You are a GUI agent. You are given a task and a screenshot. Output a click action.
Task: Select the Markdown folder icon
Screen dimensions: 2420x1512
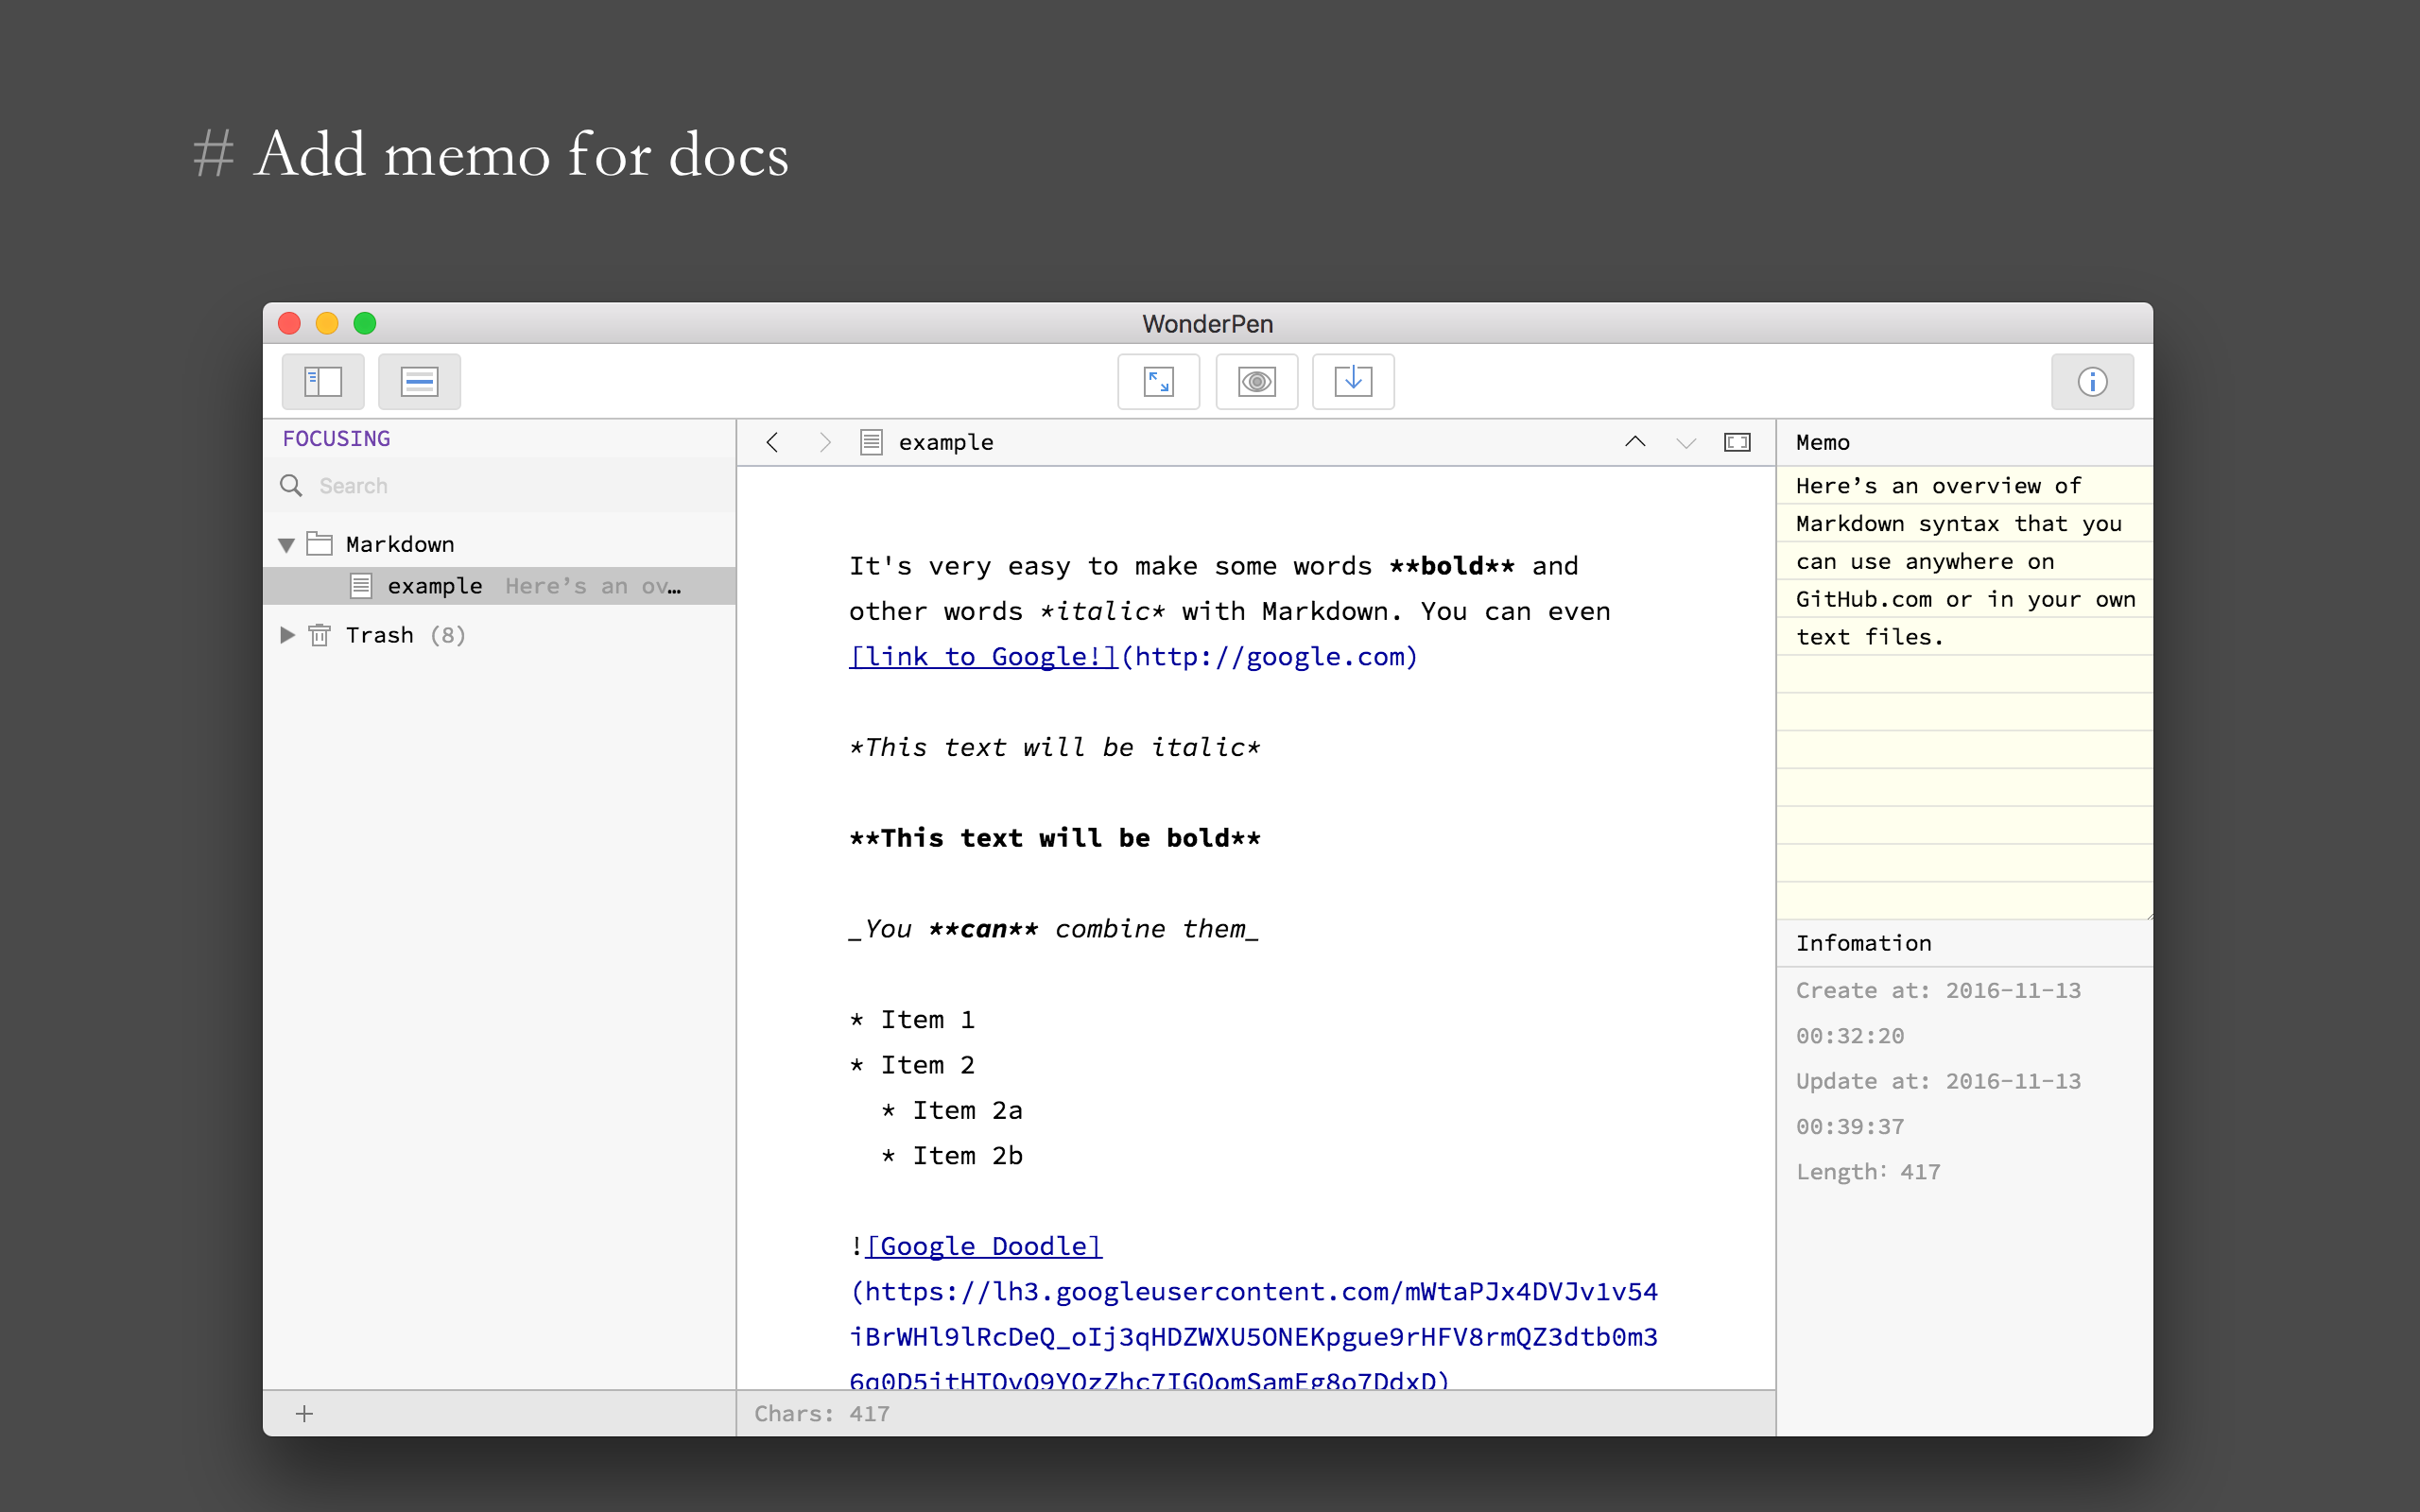[x=319, y=543]
